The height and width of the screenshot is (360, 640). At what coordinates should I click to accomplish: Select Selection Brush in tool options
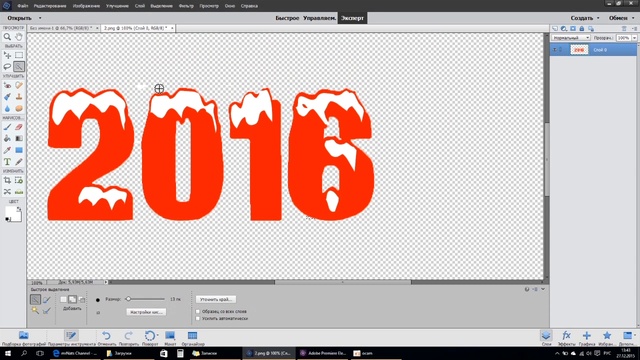(x=47, y=300)
